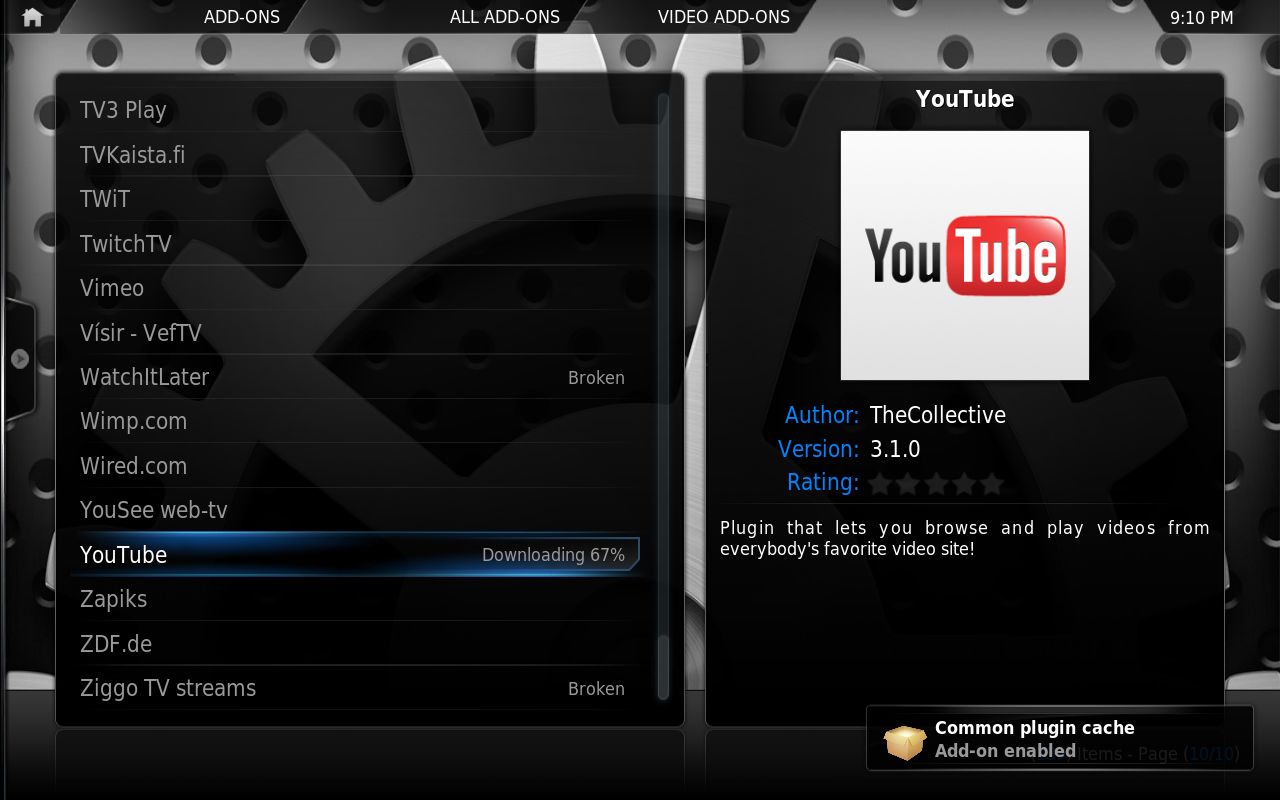Click the Broken label beside Ziggo TV streams
Viewport: 1280px width, 800px height.
pyautogui.click(x=596, y=689)
